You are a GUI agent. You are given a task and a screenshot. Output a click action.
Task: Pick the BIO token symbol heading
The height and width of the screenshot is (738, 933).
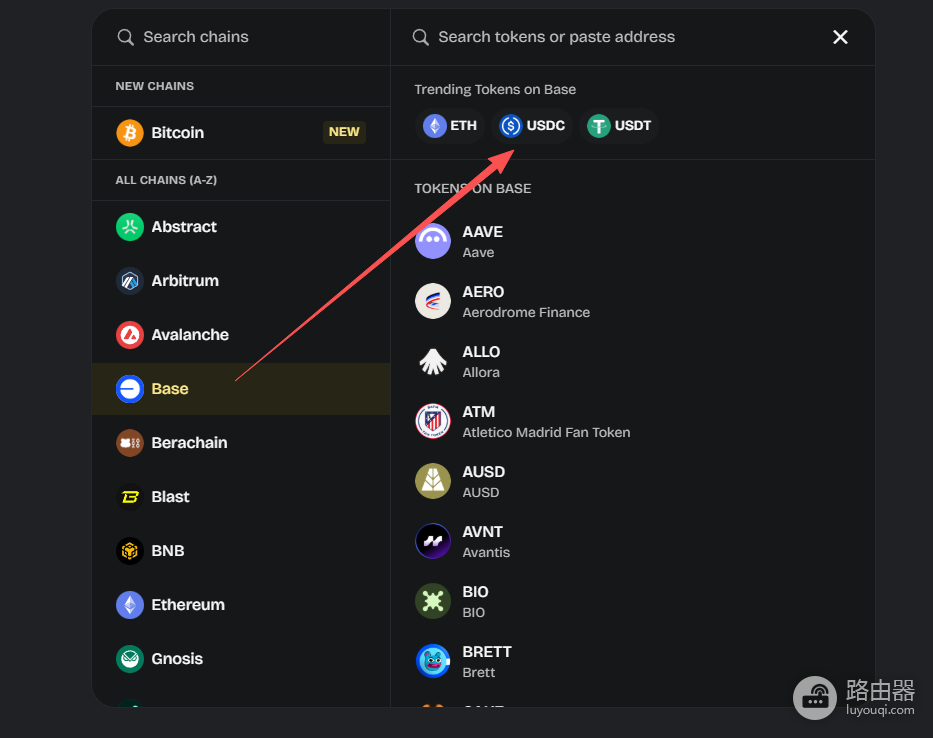click(475, 592)
